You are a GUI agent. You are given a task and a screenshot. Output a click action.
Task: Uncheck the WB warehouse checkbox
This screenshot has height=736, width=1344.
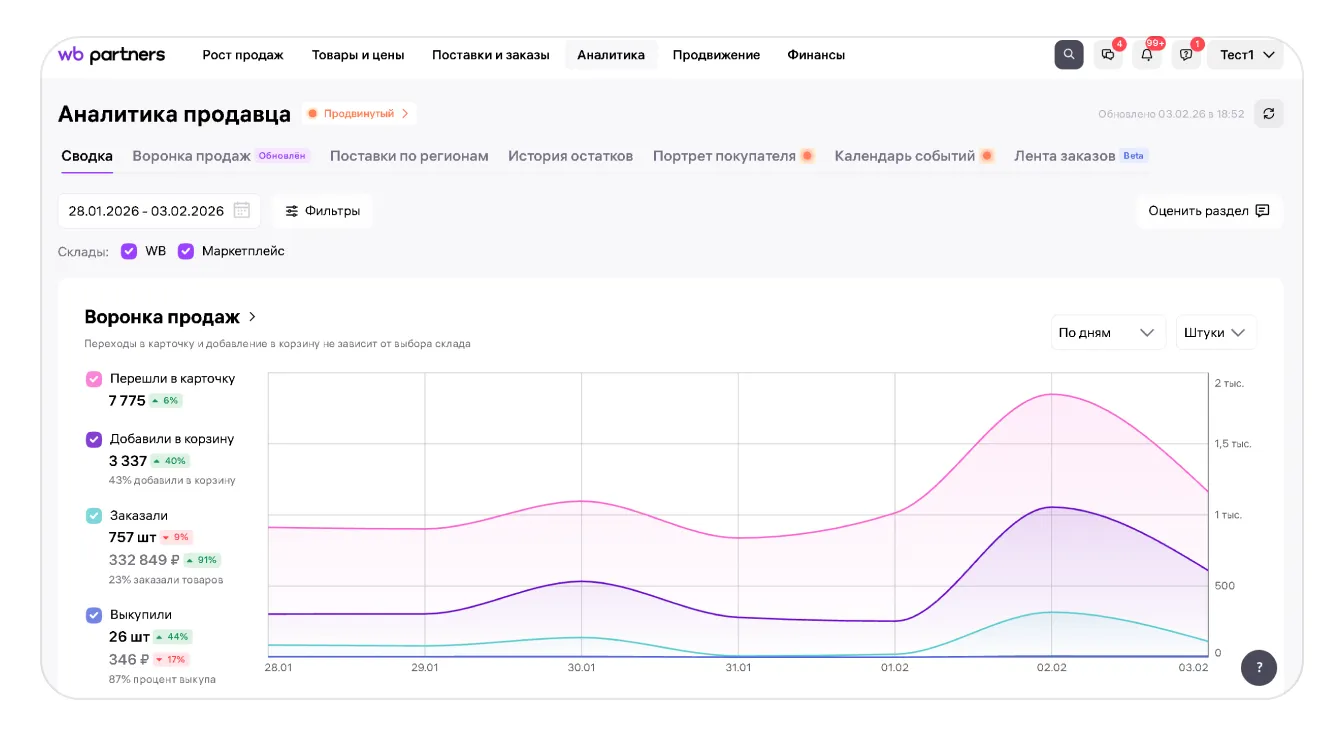click(x=129, y=251)
